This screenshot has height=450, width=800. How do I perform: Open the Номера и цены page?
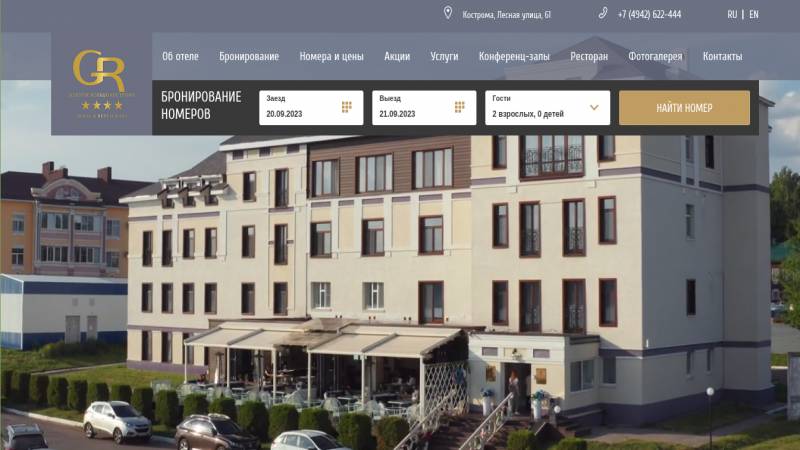pos(331,57)
